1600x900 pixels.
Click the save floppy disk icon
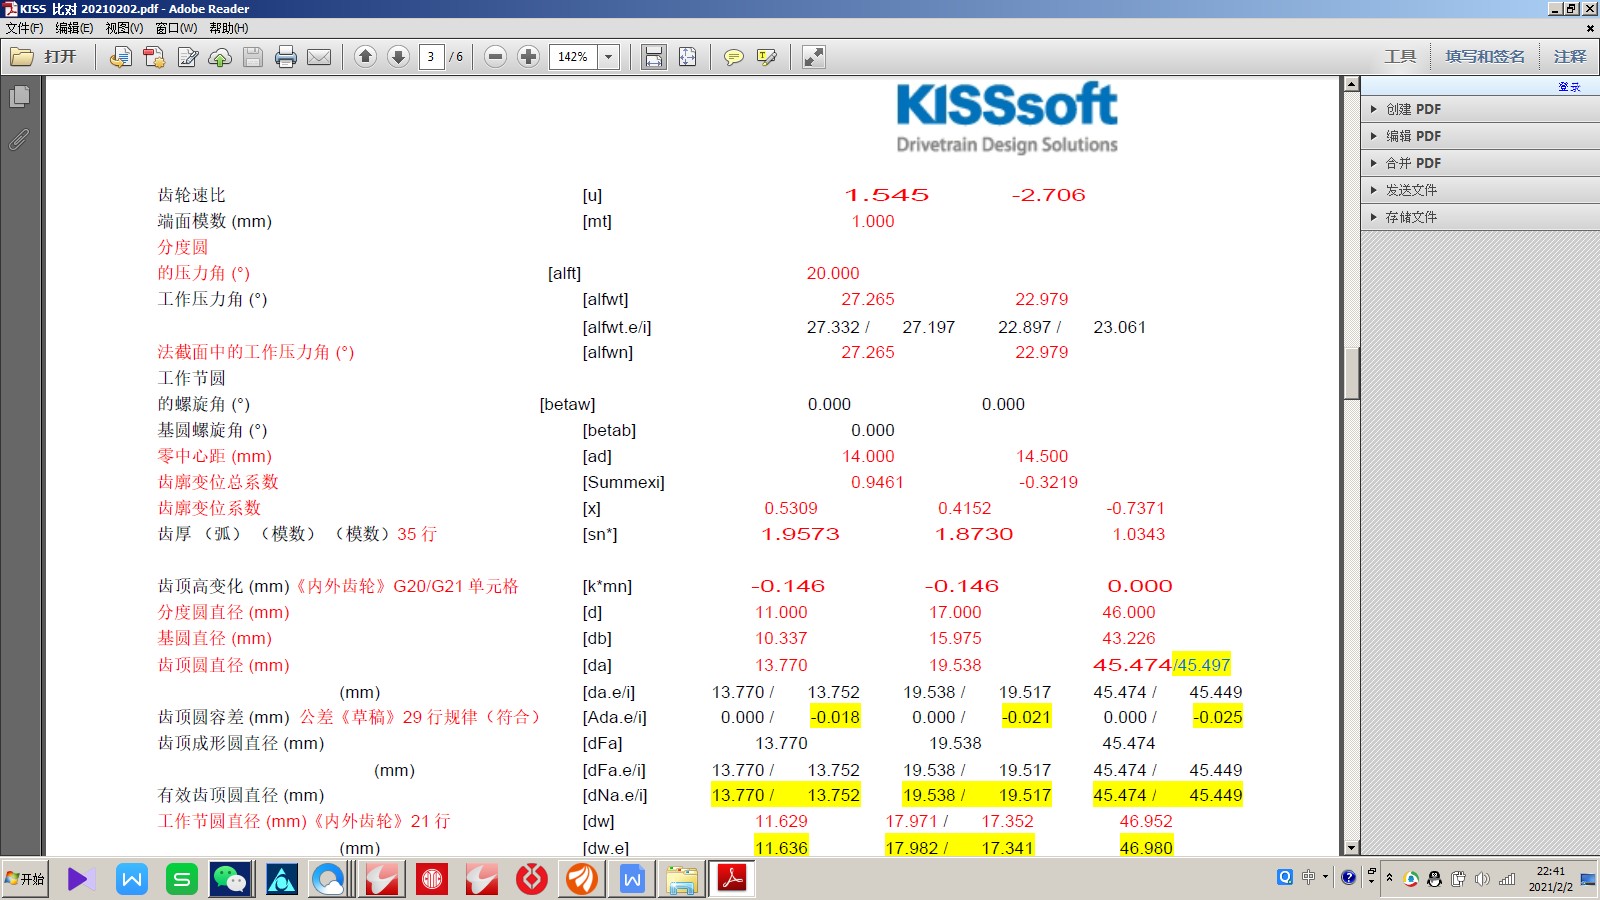[x=253, y=57]
